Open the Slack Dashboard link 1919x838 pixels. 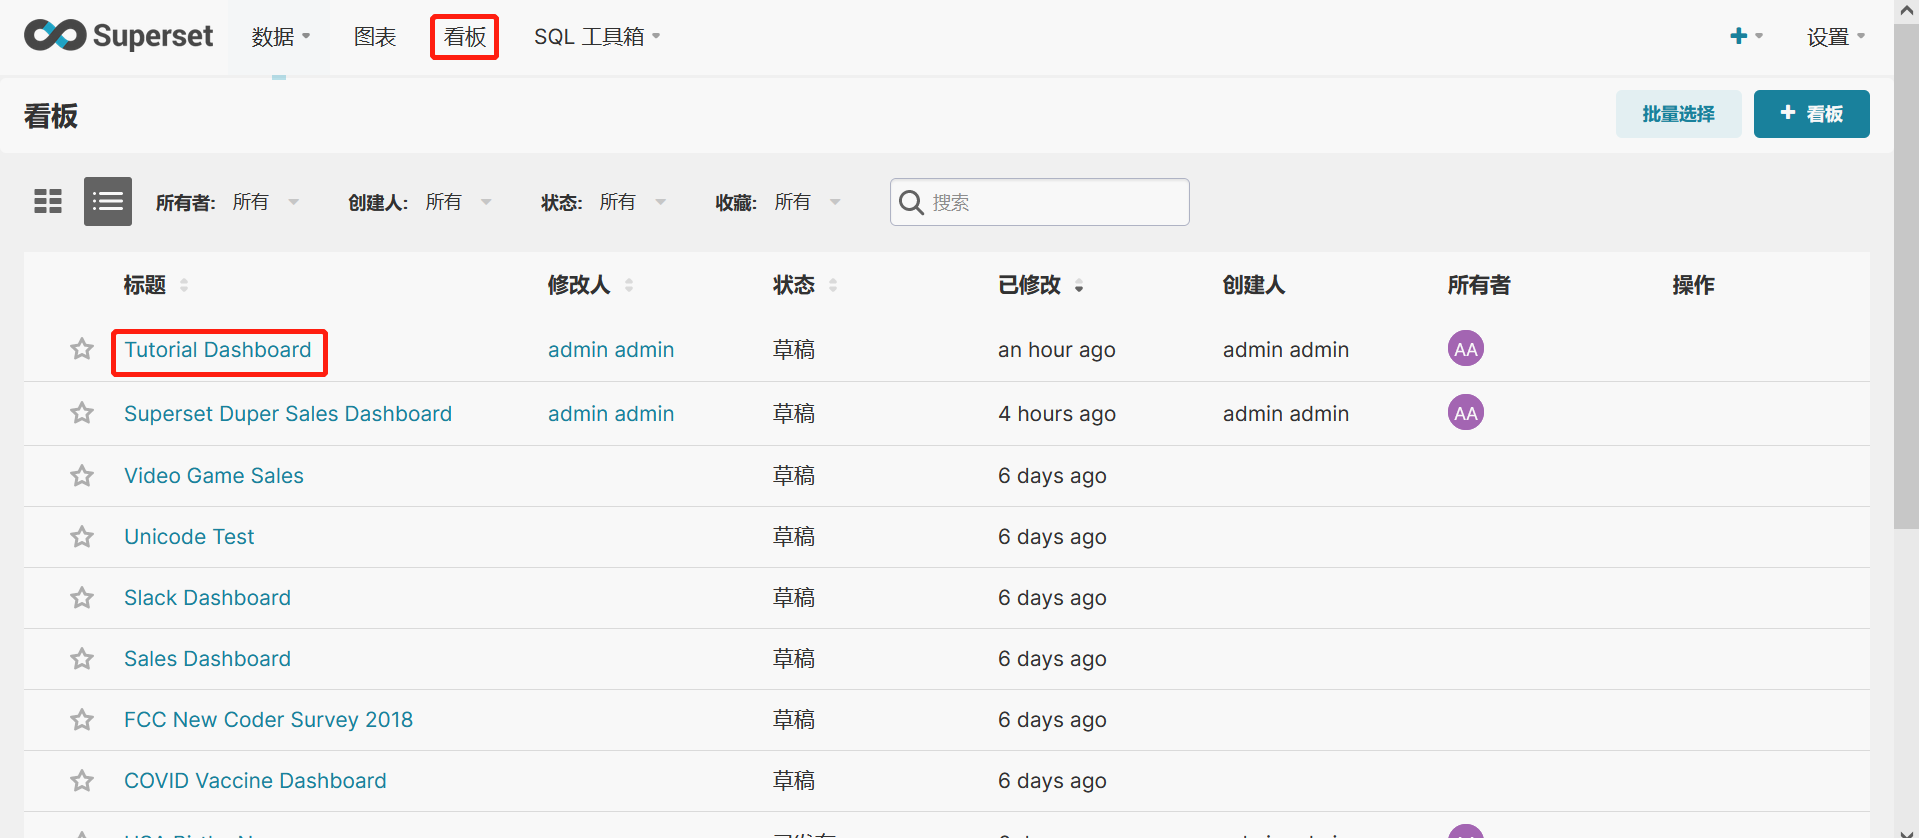(x=207, y=598)
